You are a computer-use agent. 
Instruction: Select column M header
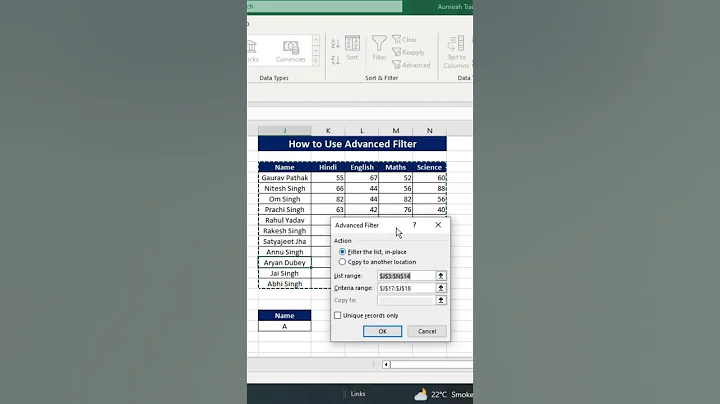pyautogui.click(x=396, y=131)
